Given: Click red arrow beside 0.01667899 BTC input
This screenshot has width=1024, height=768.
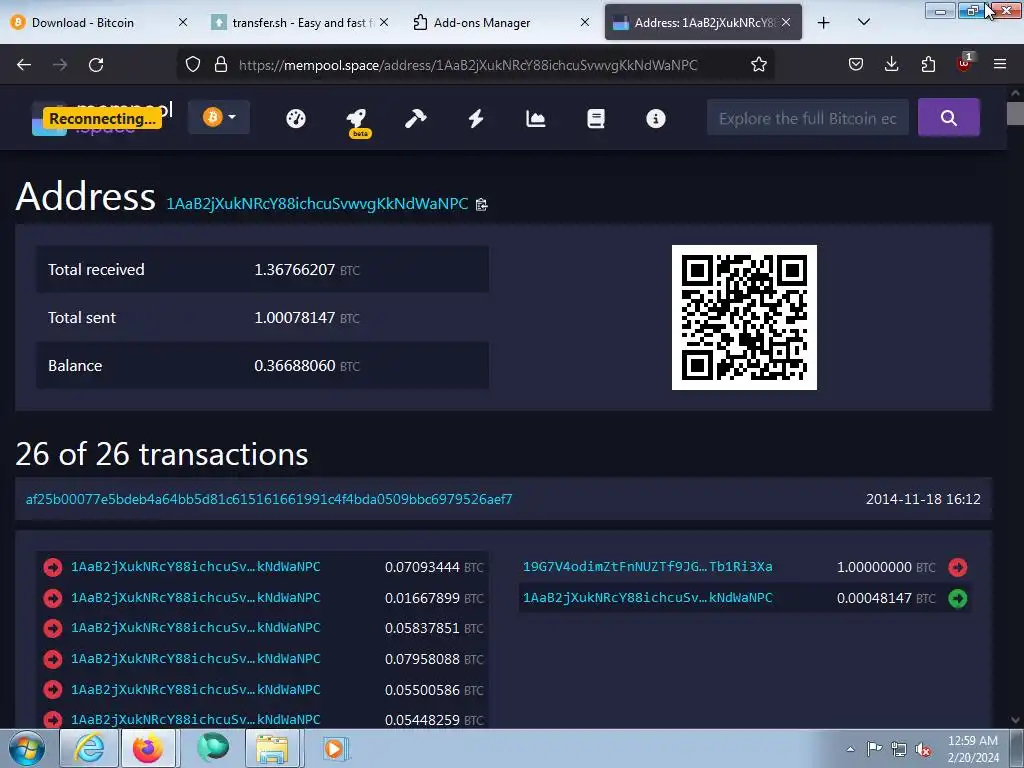Looking at the screenshot, I should [x=53, y=598].
